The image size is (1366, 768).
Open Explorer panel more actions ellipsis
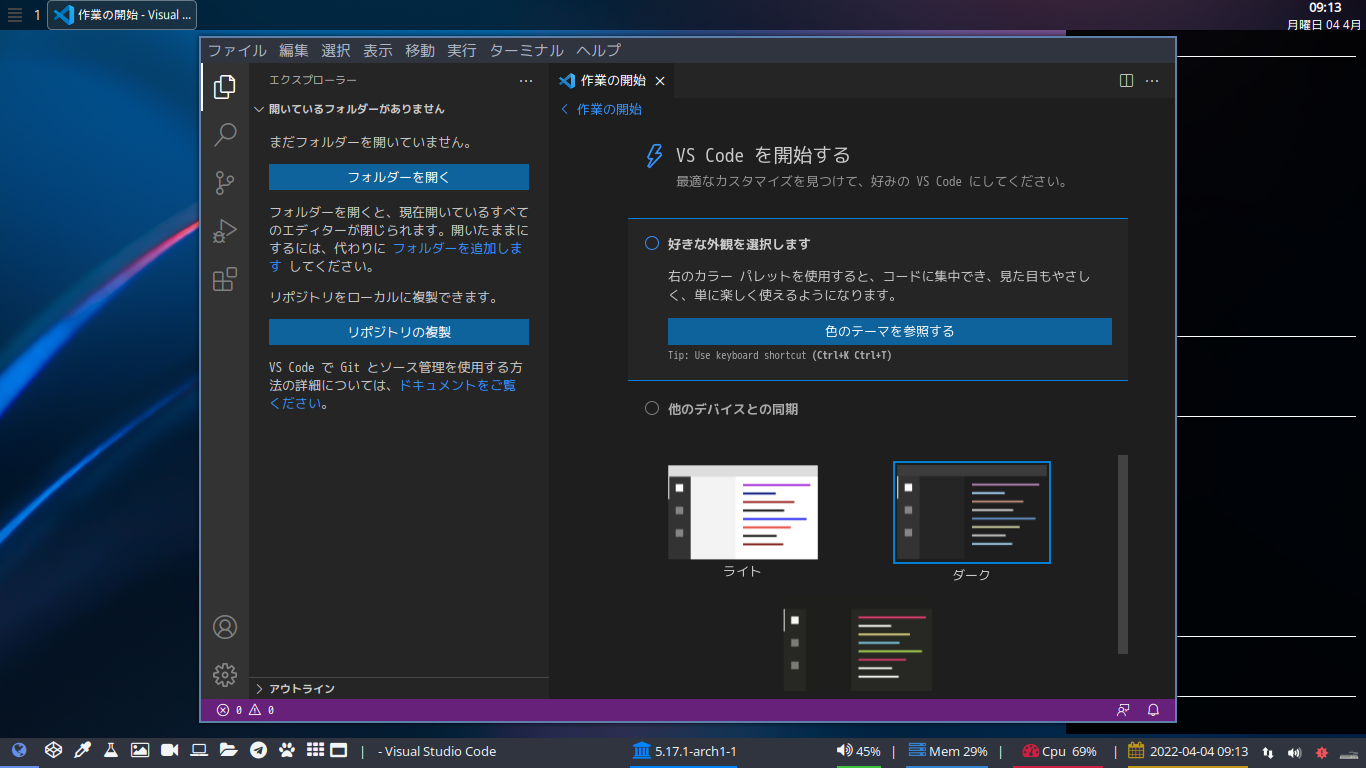(x=526, y=81)
